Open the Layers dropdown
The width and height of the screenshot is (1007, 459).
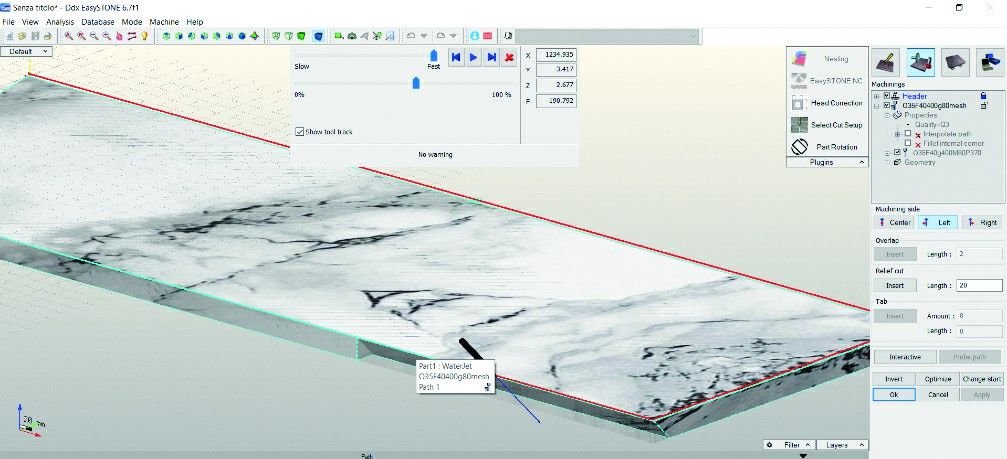842,445
